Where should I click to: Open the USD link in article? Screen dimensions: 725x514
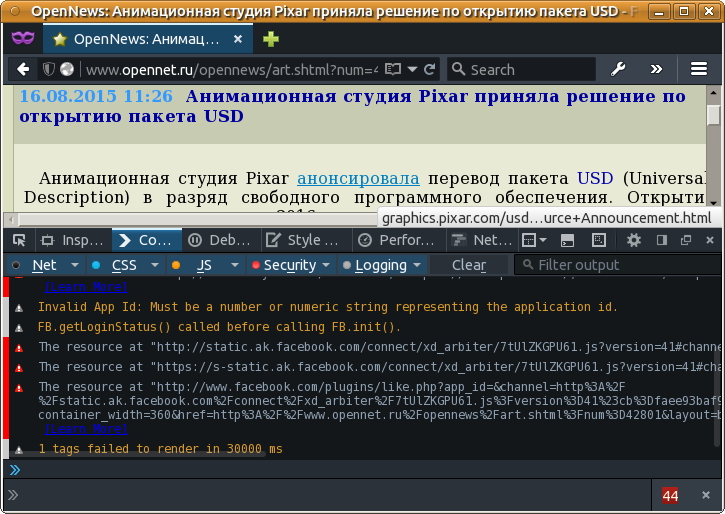[595, 178]
